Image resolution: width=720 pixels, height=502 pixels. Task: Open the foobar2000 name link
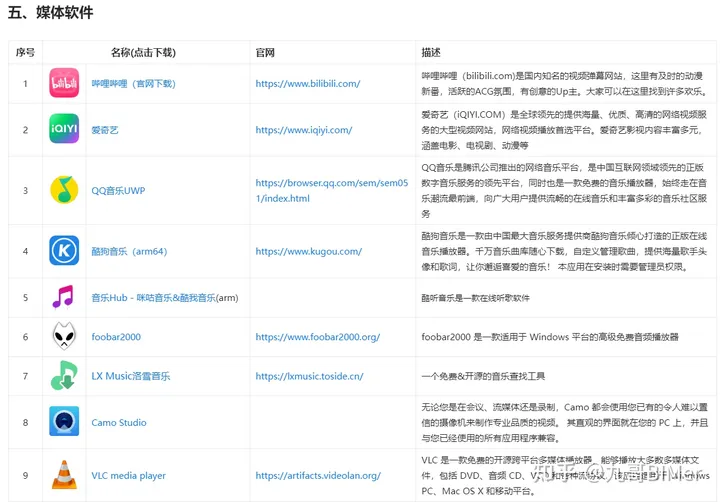tap(116, 337)
